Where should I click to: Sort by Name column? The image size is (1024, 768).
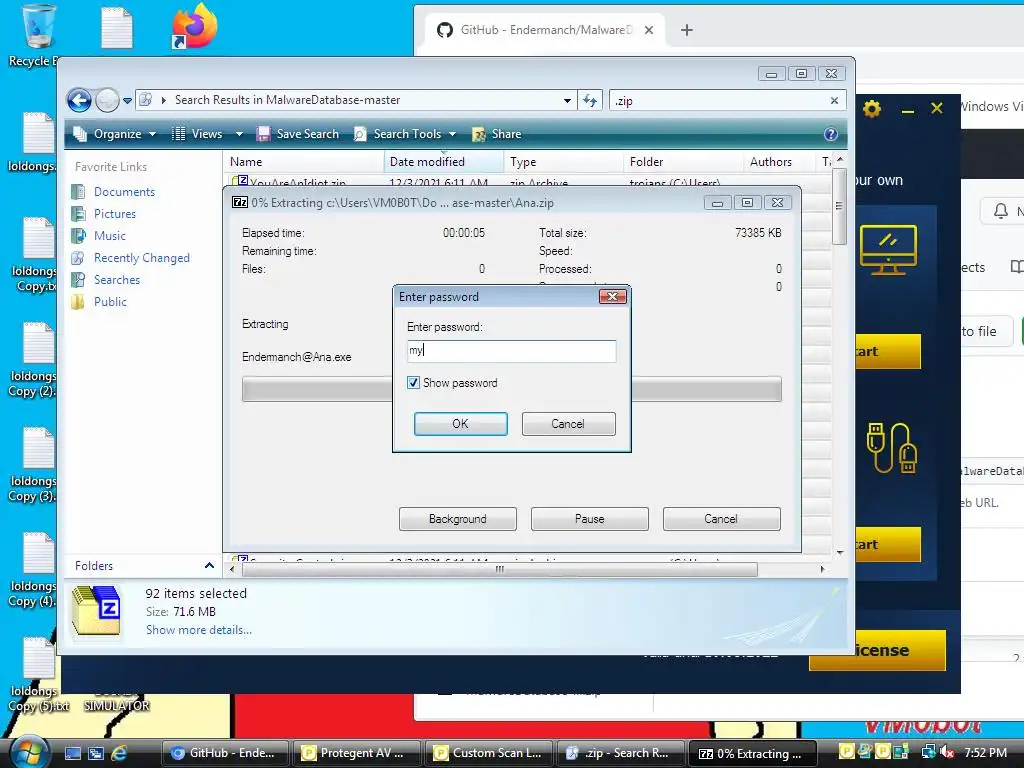tap(304, 161)
